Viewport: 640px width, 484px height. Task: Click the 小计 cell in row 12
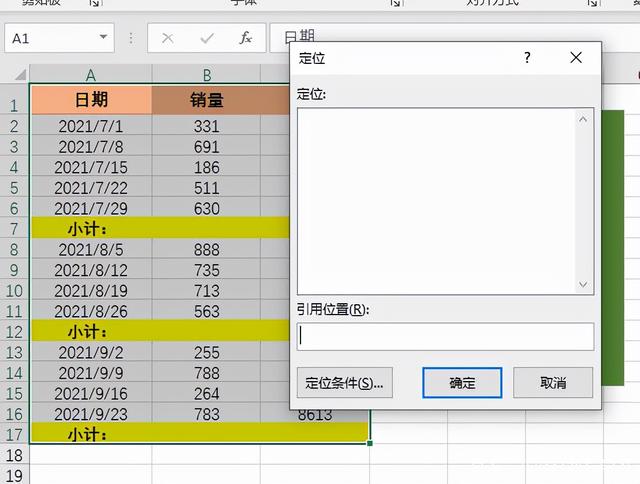click(91, 331)
